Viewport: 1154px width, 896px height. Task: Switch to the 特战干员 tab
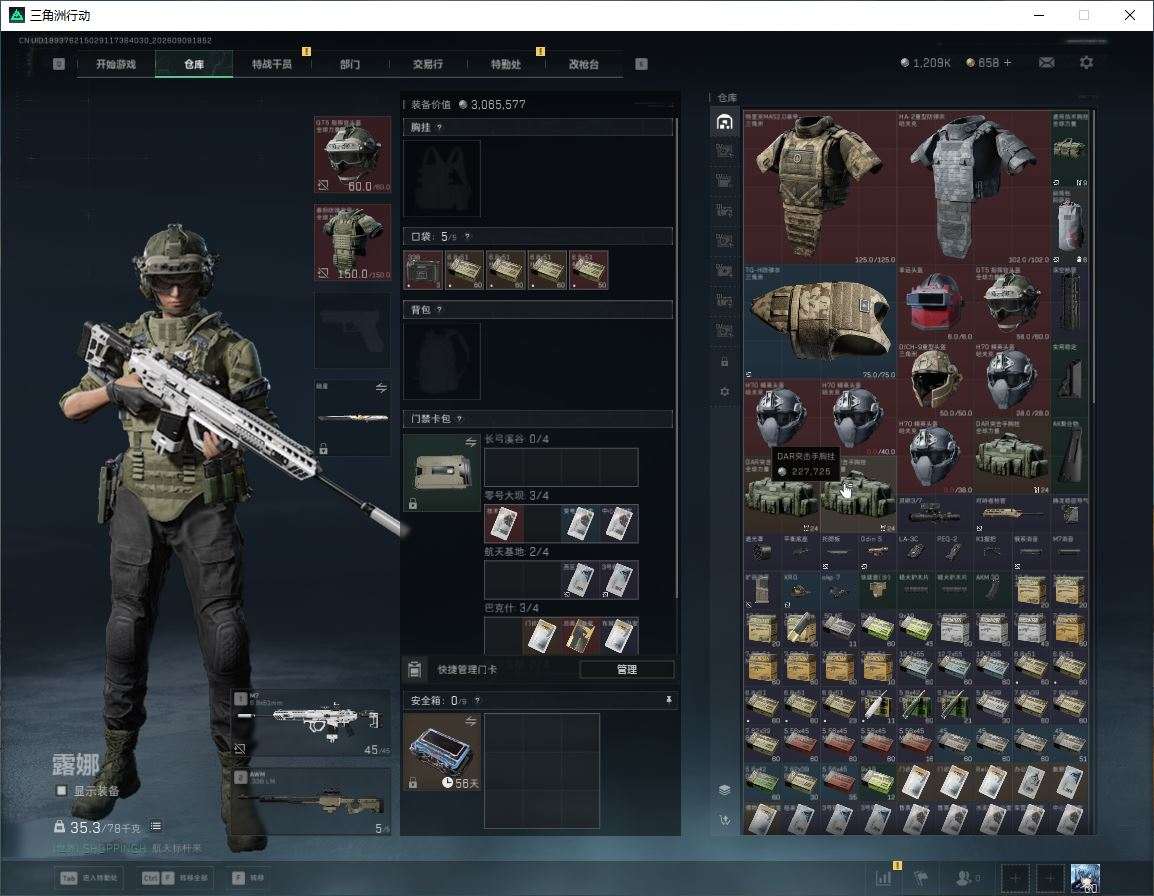click(x=272, y=64)
